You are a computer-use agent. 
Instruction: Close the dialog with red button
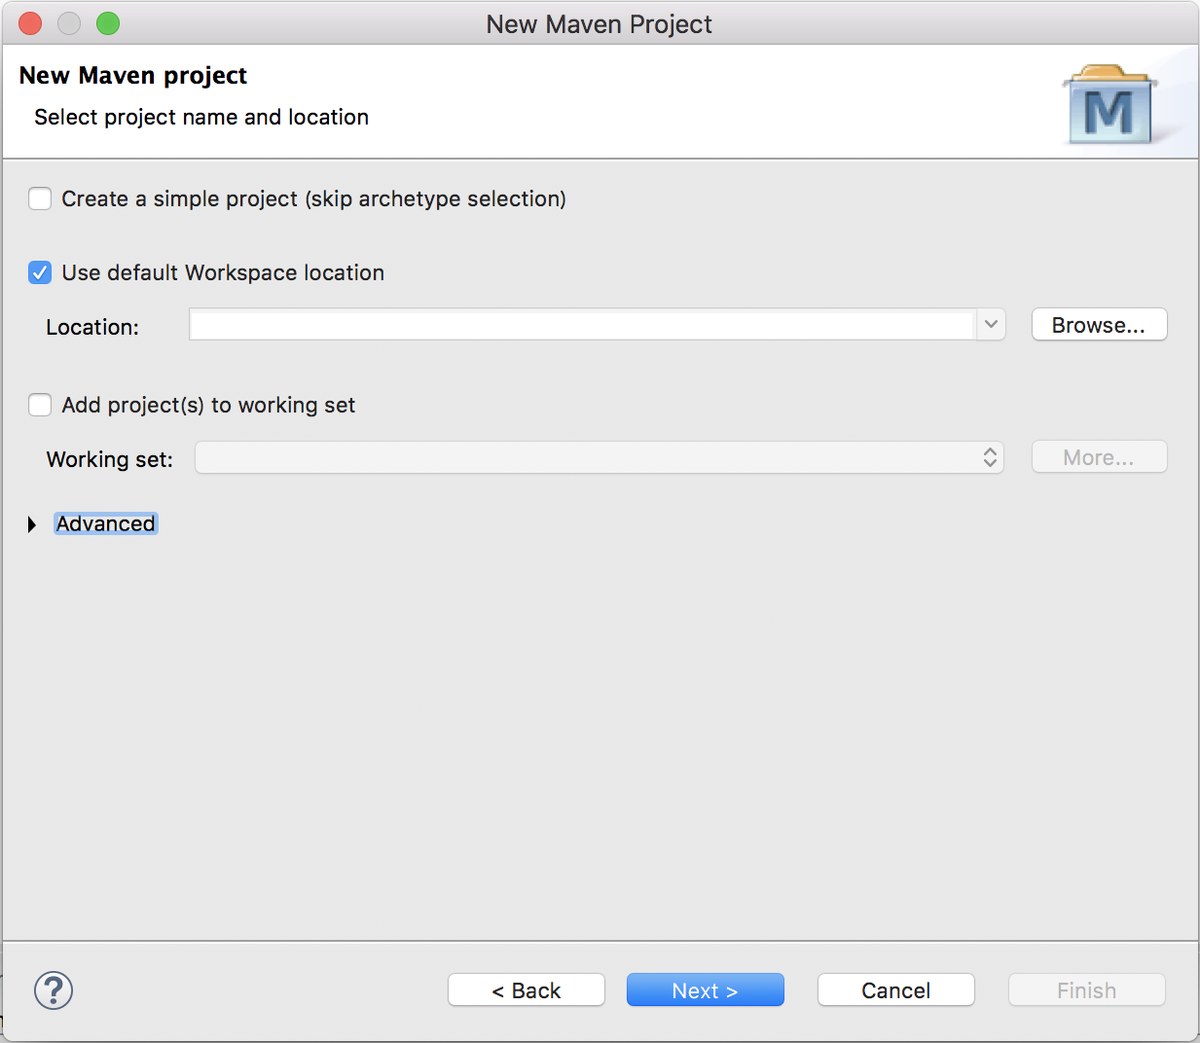tap(30, 24)
